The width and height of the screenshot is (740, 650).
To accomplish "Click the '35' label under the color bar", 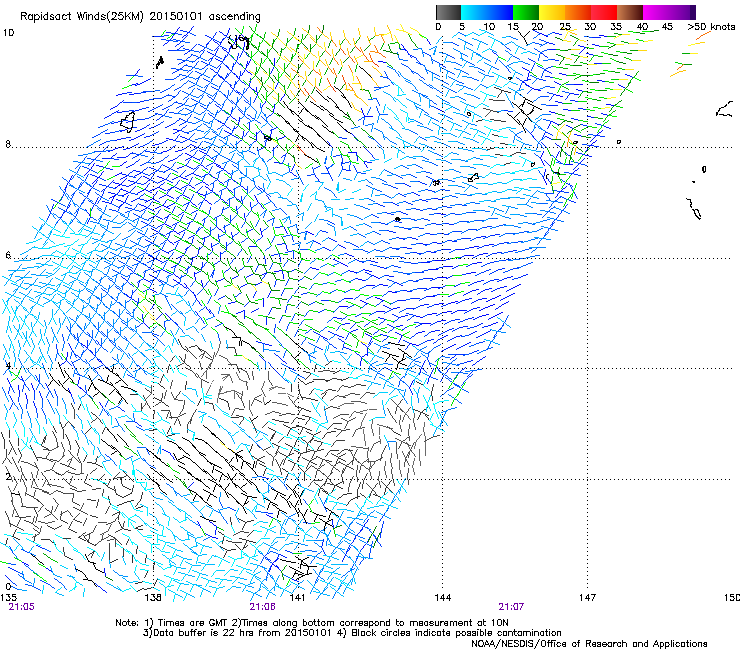I will coord(616,27).
